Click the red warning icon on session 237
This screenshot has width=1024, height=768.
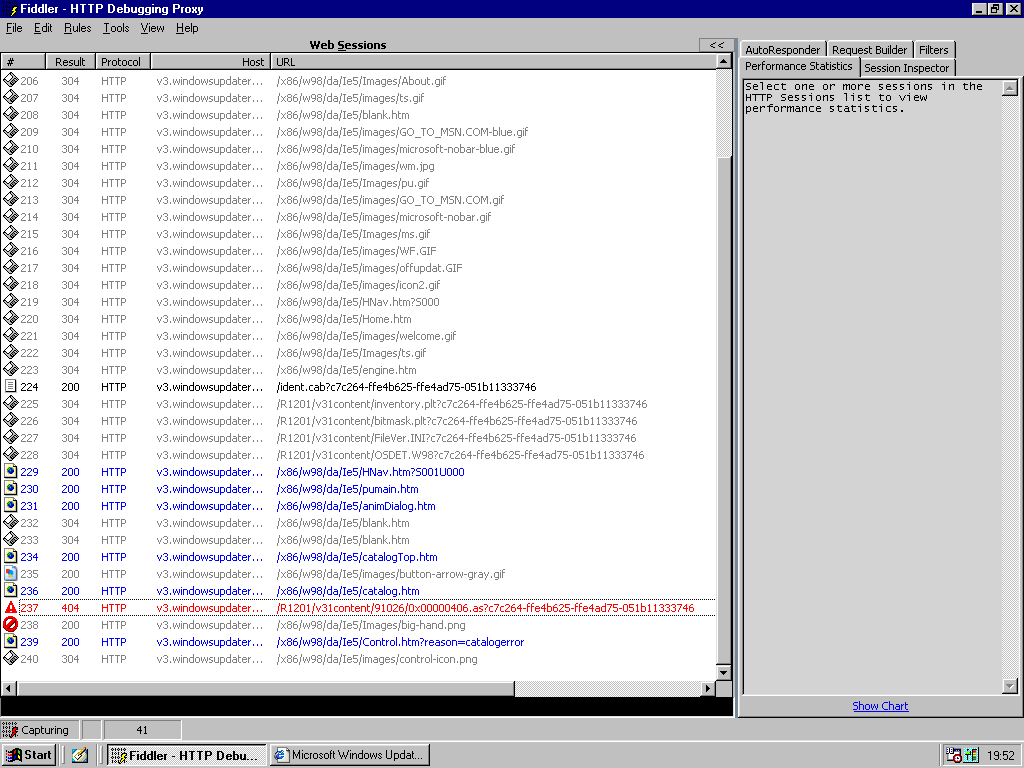[10, 607]
